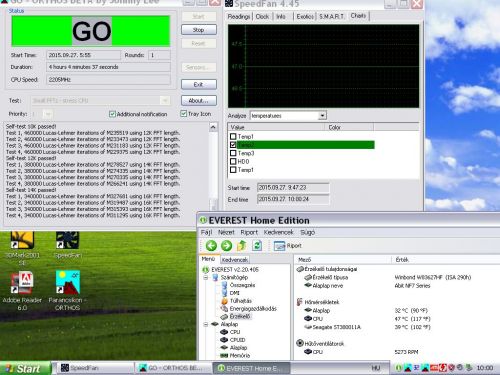Open the 3DMark2001 SE desktop shortcut

[22, 248]
